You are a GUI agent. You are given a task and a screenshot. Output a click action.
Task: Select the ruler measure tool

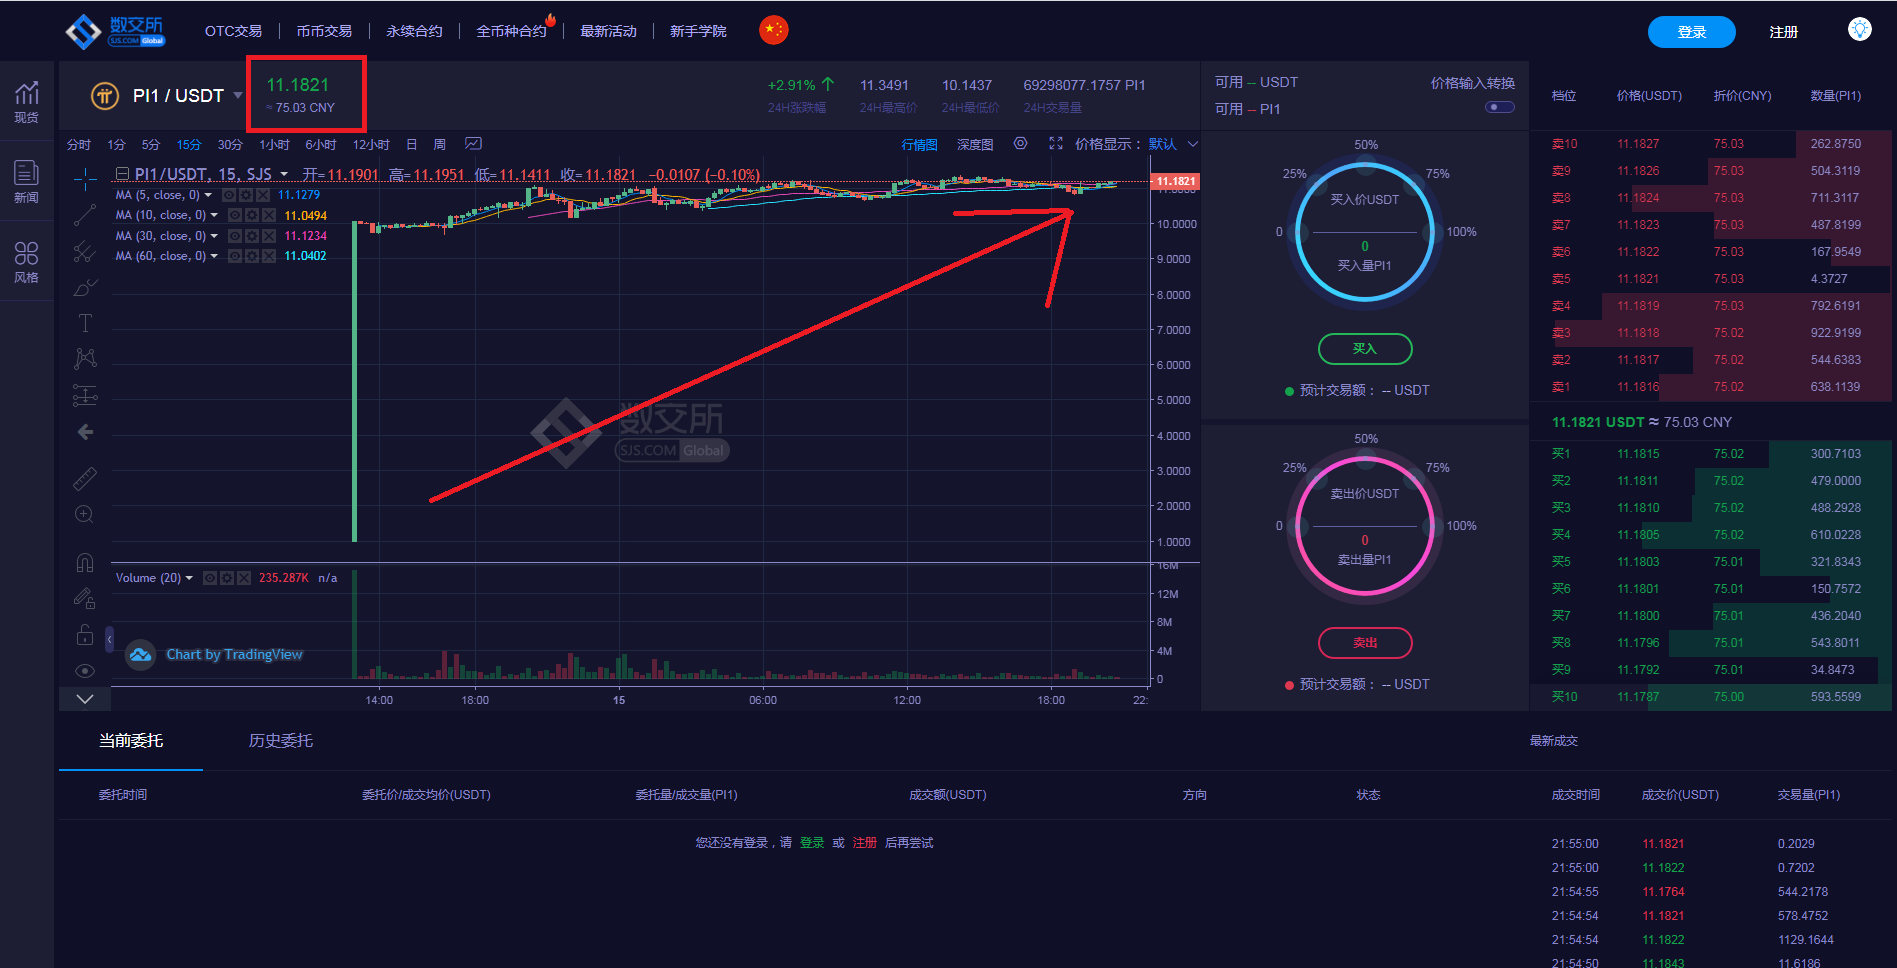pyautogui.click(x=85, y=478)
